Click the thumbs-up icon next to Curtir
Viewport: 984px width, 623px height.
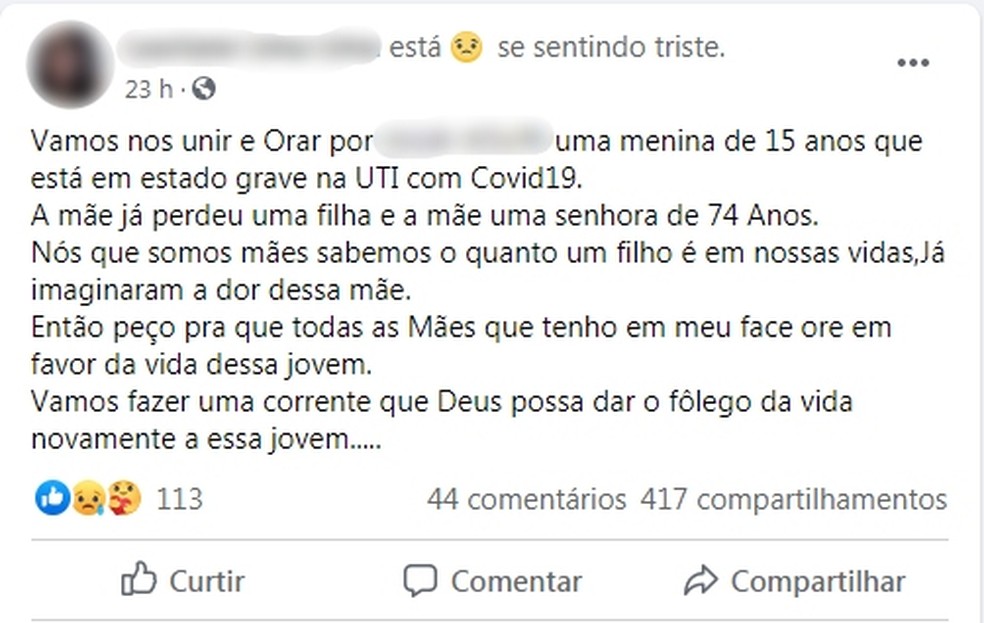pos(140,579)
